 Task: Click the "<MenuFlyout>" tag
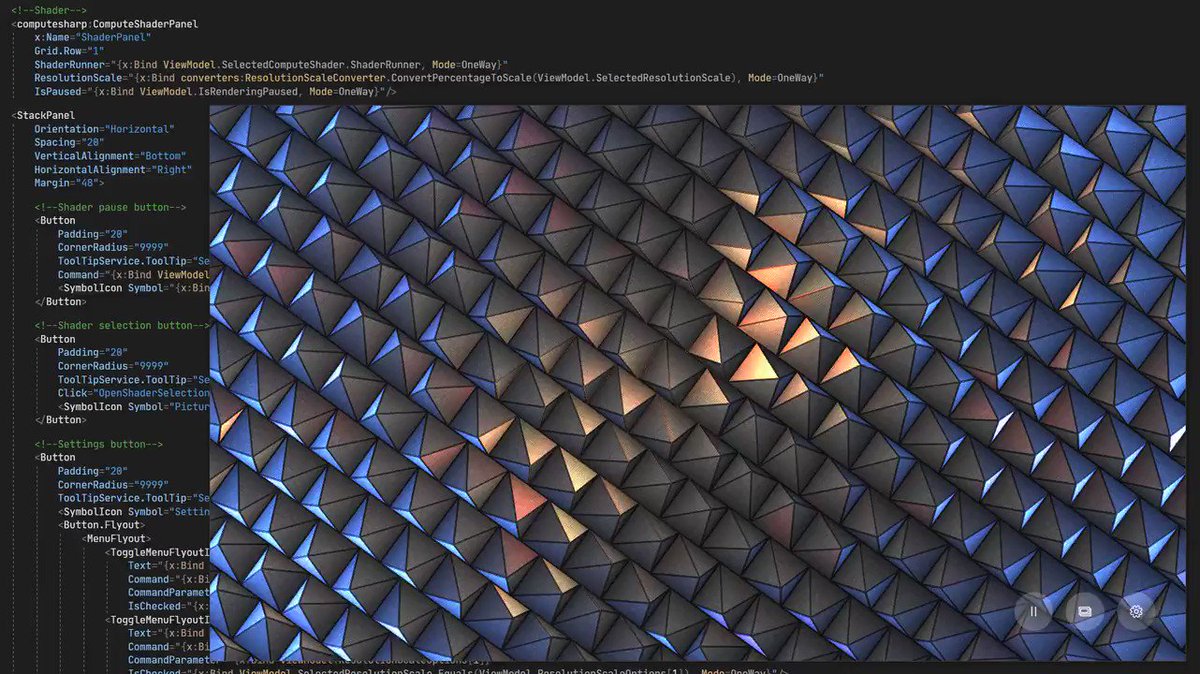click(116, 538)
